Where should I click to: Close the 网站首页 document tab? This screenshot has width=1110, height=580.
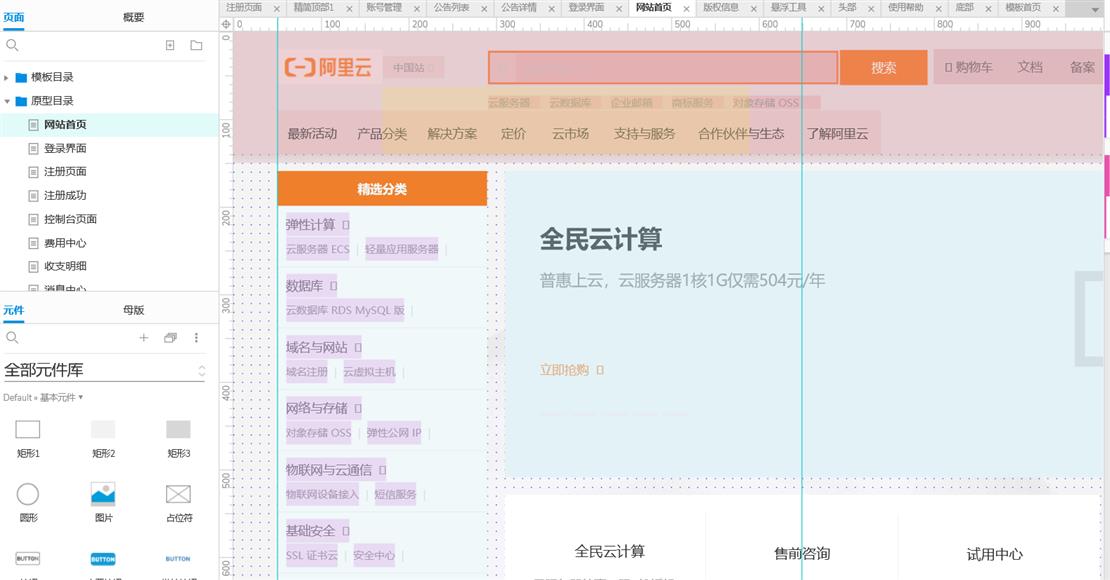[686, 8]
